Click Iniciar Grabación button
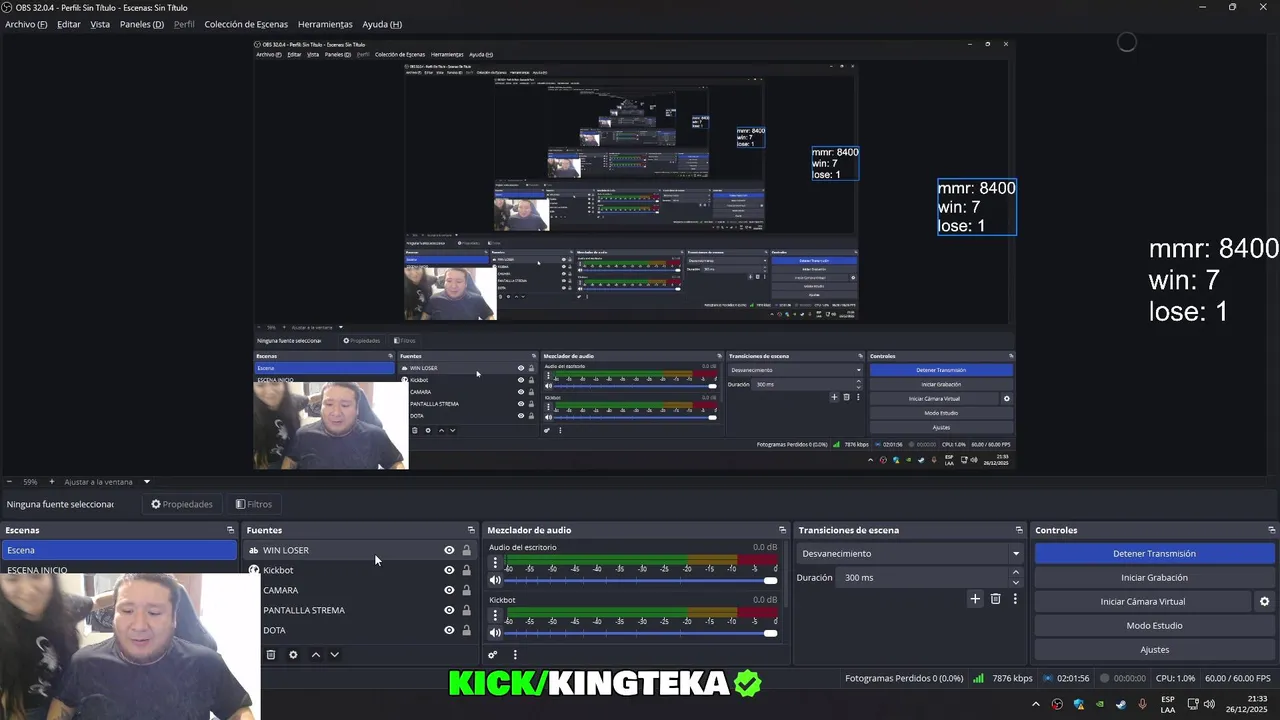Image resolution: width=1280 pixels, height=720 pixels. tap(1154, 577)
